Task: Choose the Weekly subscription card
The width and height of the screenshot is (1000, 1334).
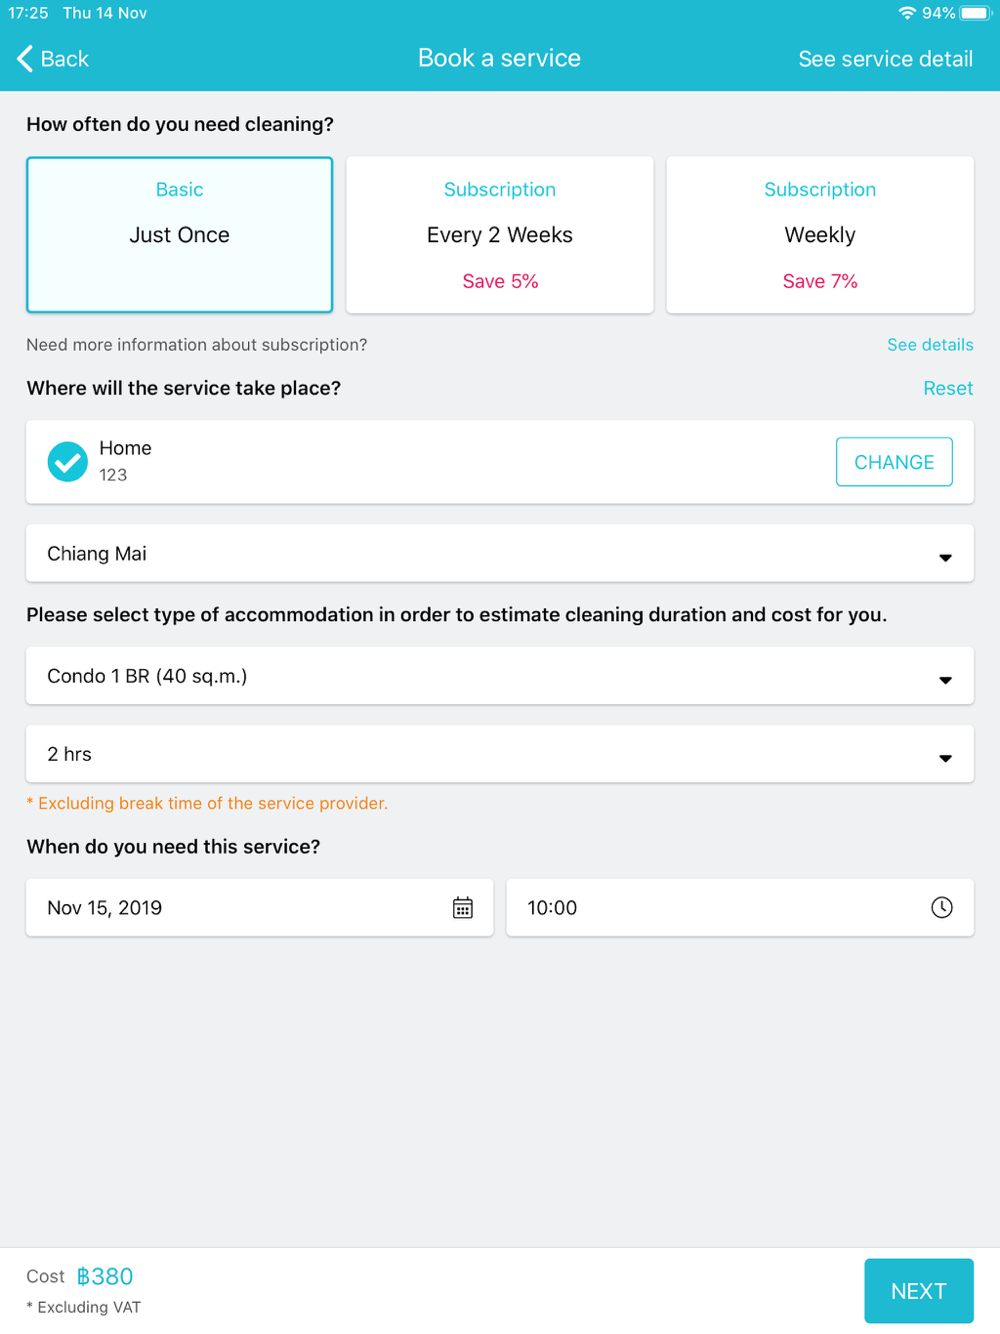Action: tap(820, 235)
